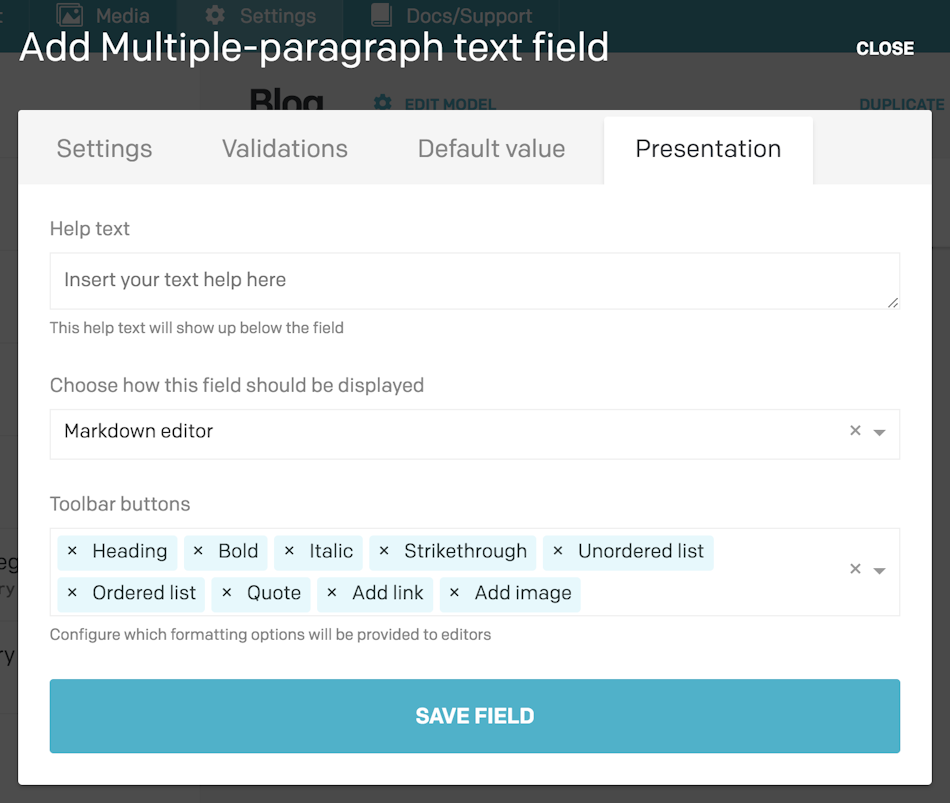Open the Validations tab
Viewport: 950px width, 803px height.
[284, 148]
